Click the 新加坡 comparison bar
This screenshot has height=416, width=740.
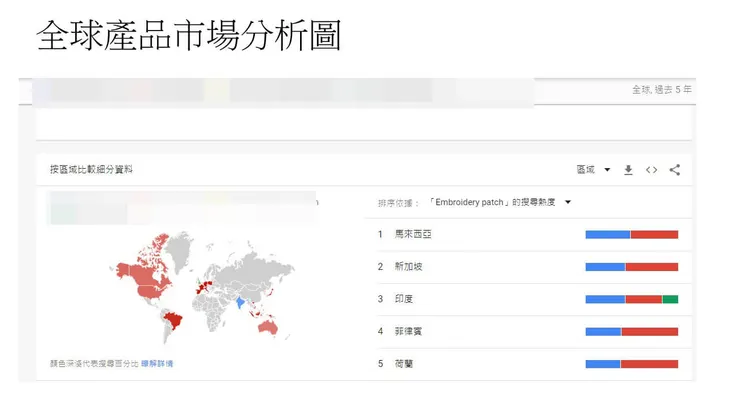pos(632,267)
